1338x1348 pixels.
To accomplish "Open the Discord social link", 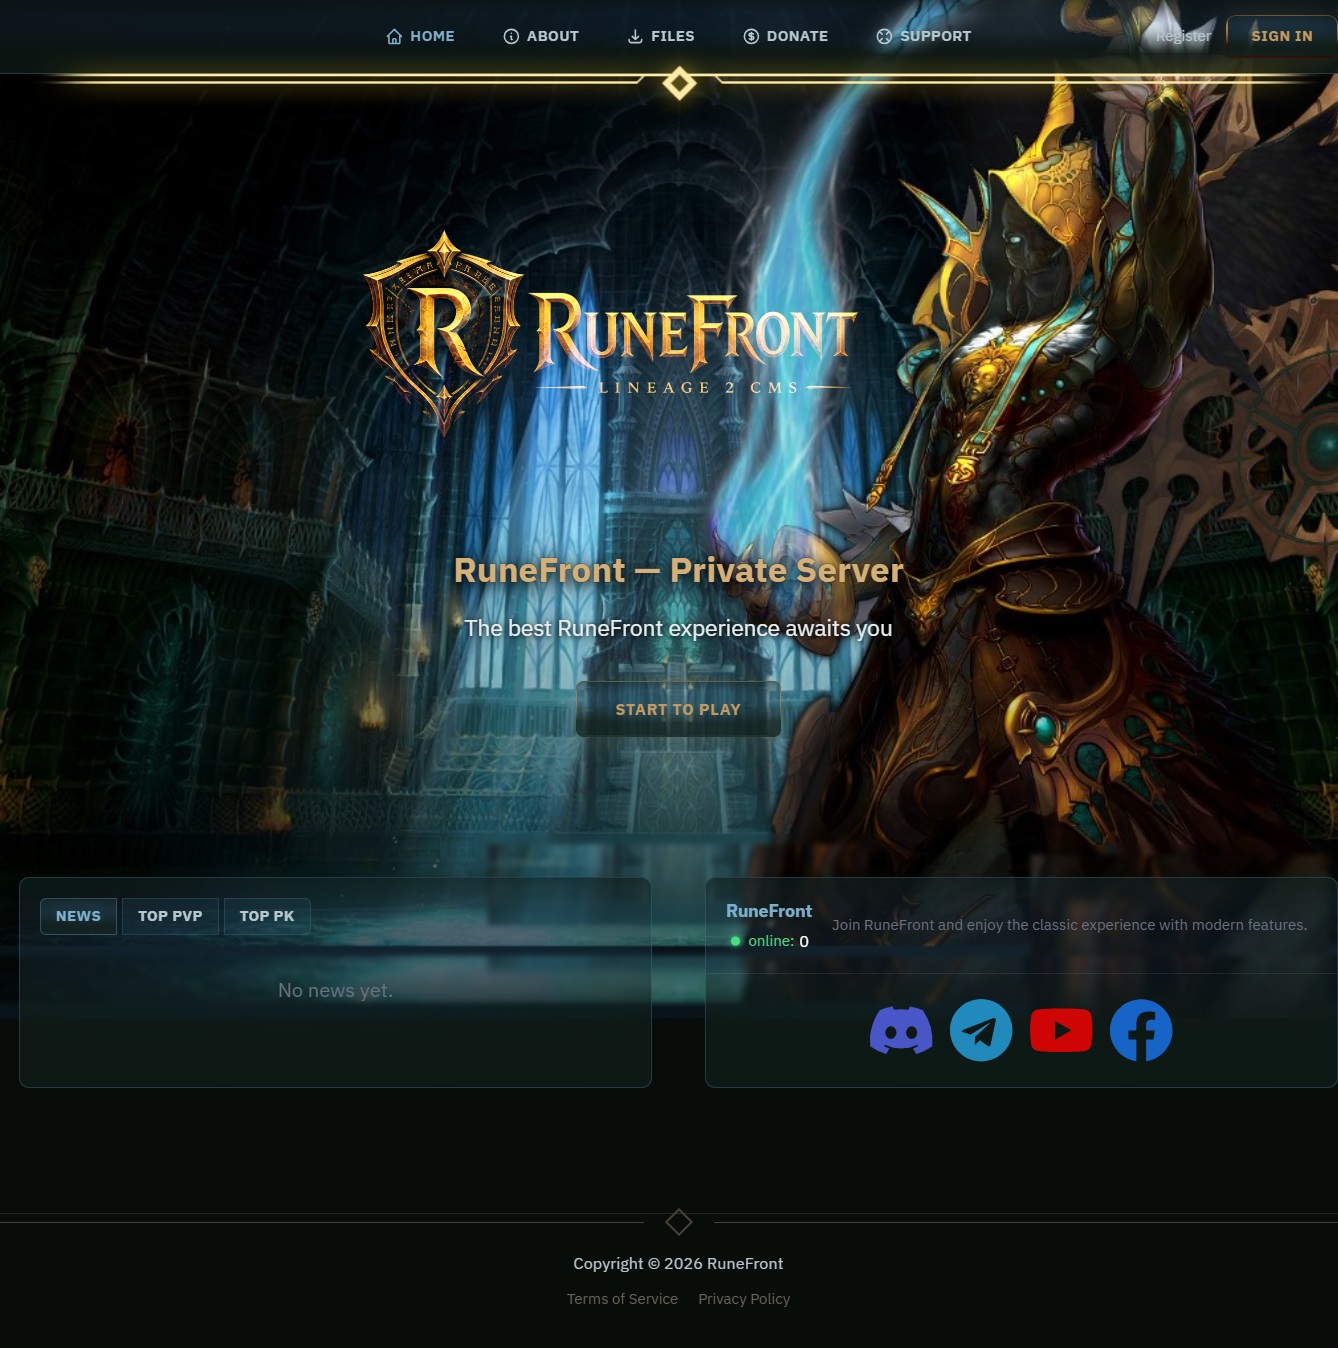I will click(901, 1030).
